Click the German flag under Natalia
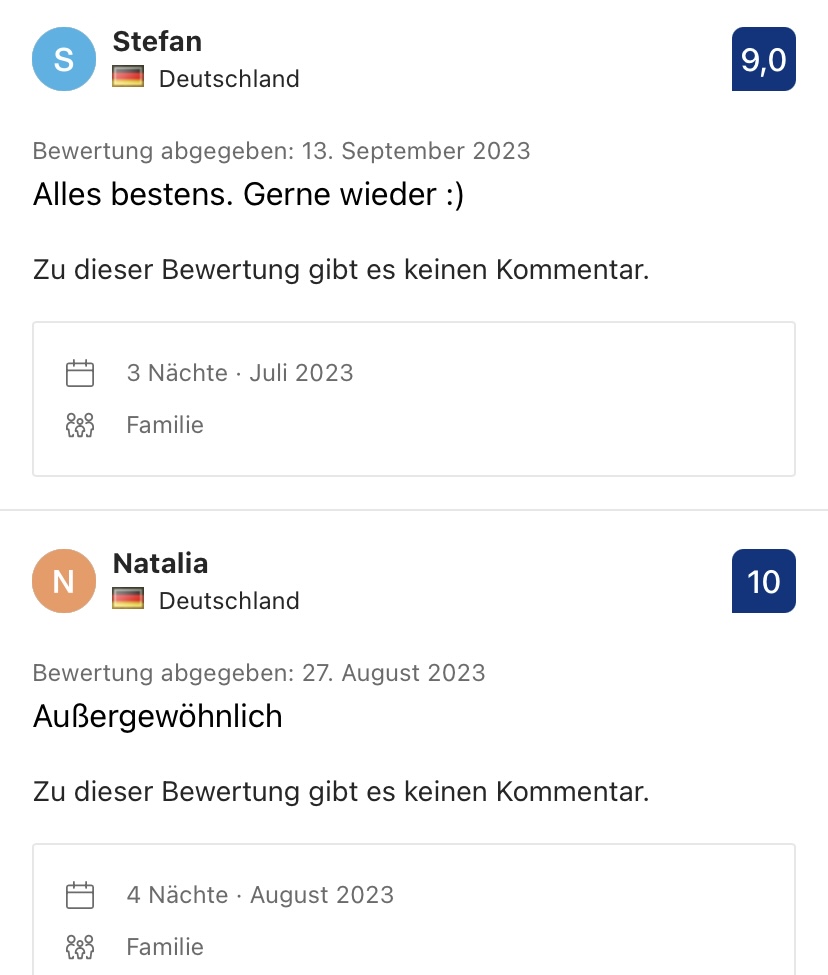 tap(128, 599)
